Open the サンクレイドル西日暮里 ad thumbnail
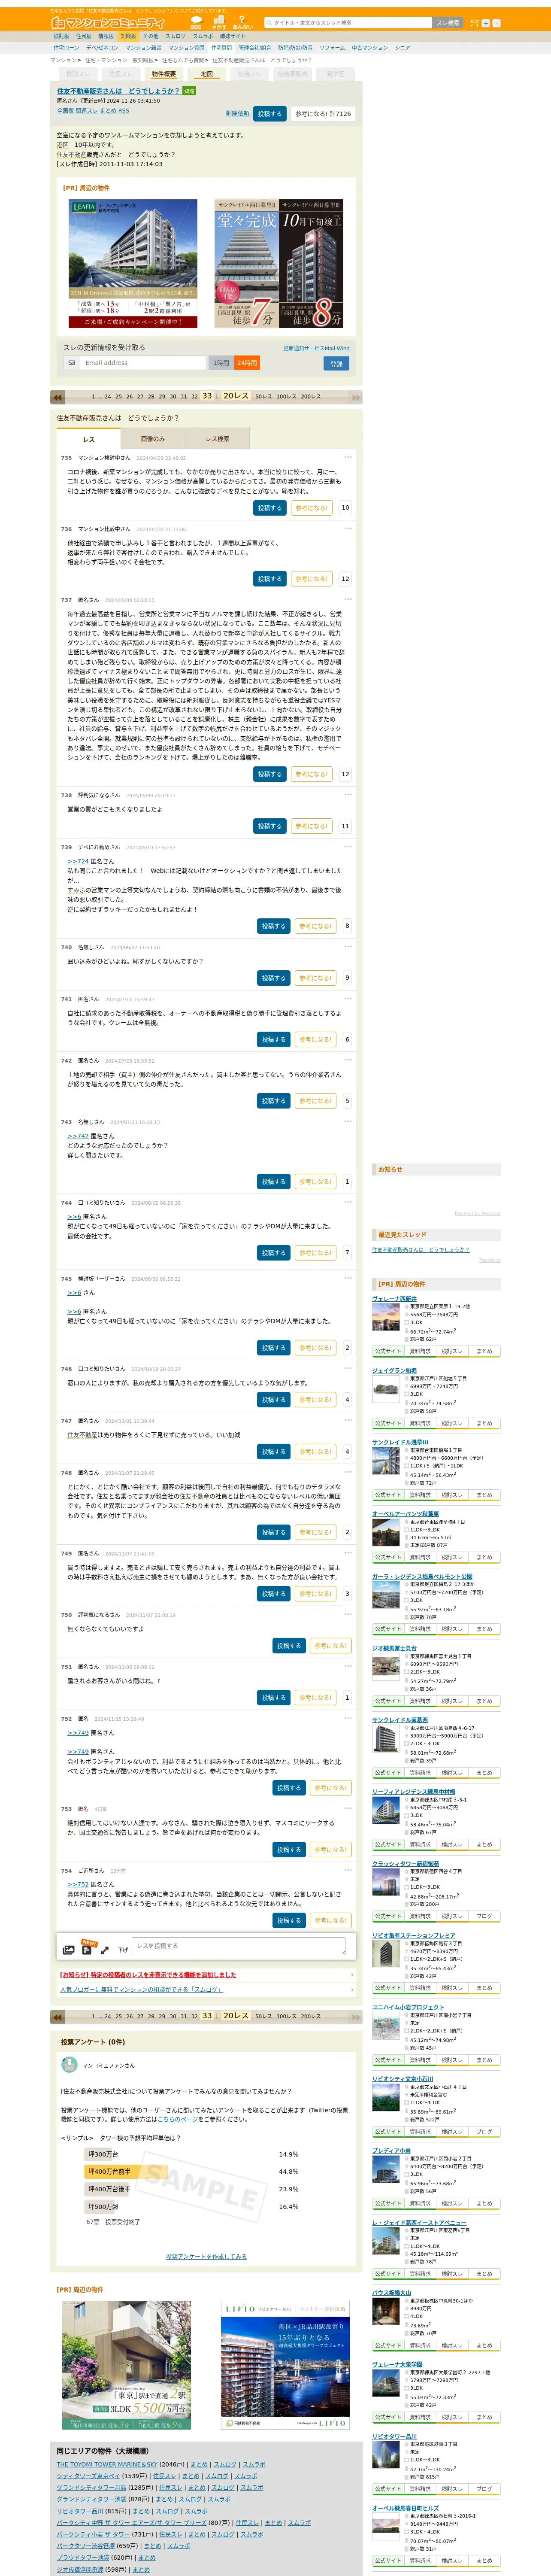The image size is (551, 2576). (x=280, y=263)
